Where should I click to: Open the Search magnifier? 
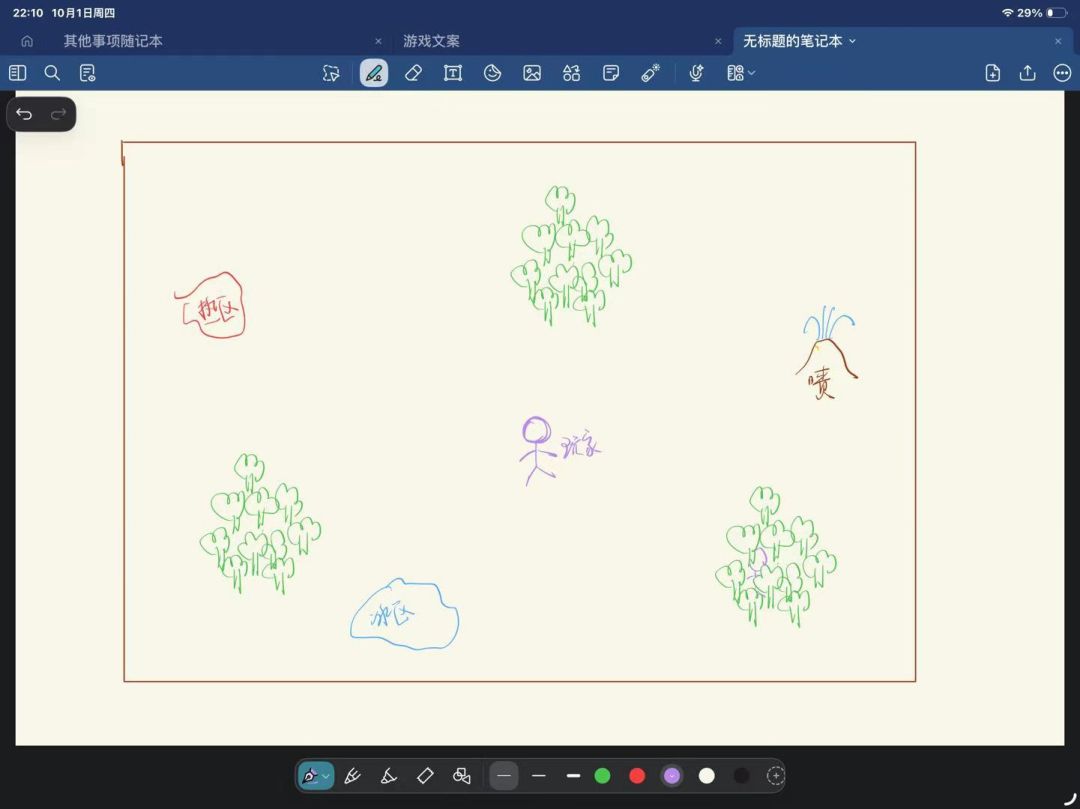(x=52, y=73)
